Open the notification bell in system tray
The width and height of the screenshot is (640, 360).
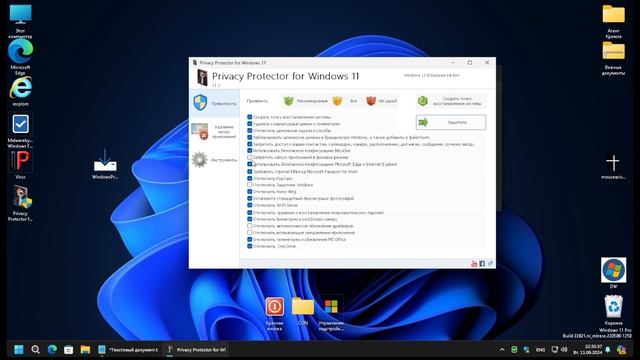pos(608,350)
